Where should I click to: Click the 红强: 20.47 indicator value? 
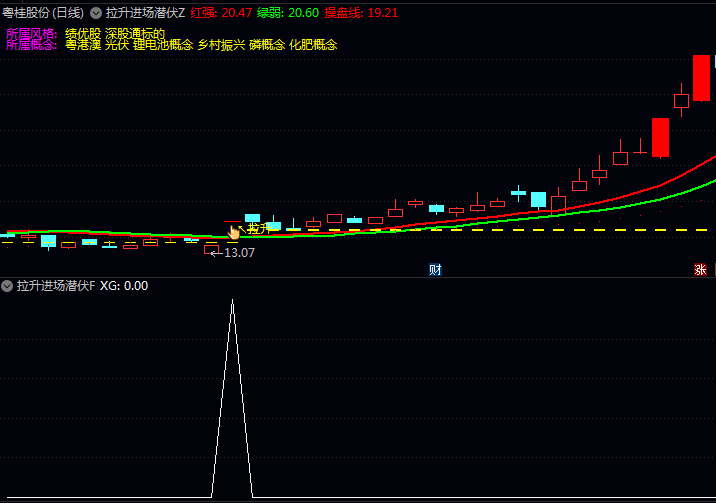point(221,13)
